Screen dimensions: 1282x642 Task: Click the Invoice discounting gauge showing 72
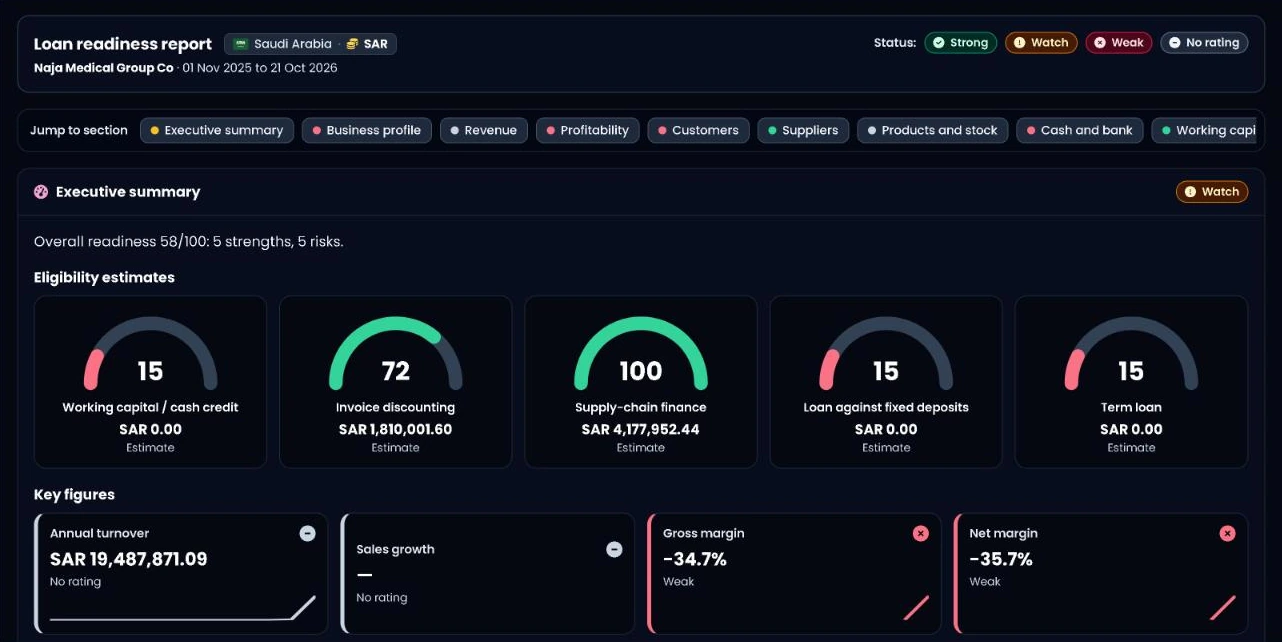pos(396,354)
